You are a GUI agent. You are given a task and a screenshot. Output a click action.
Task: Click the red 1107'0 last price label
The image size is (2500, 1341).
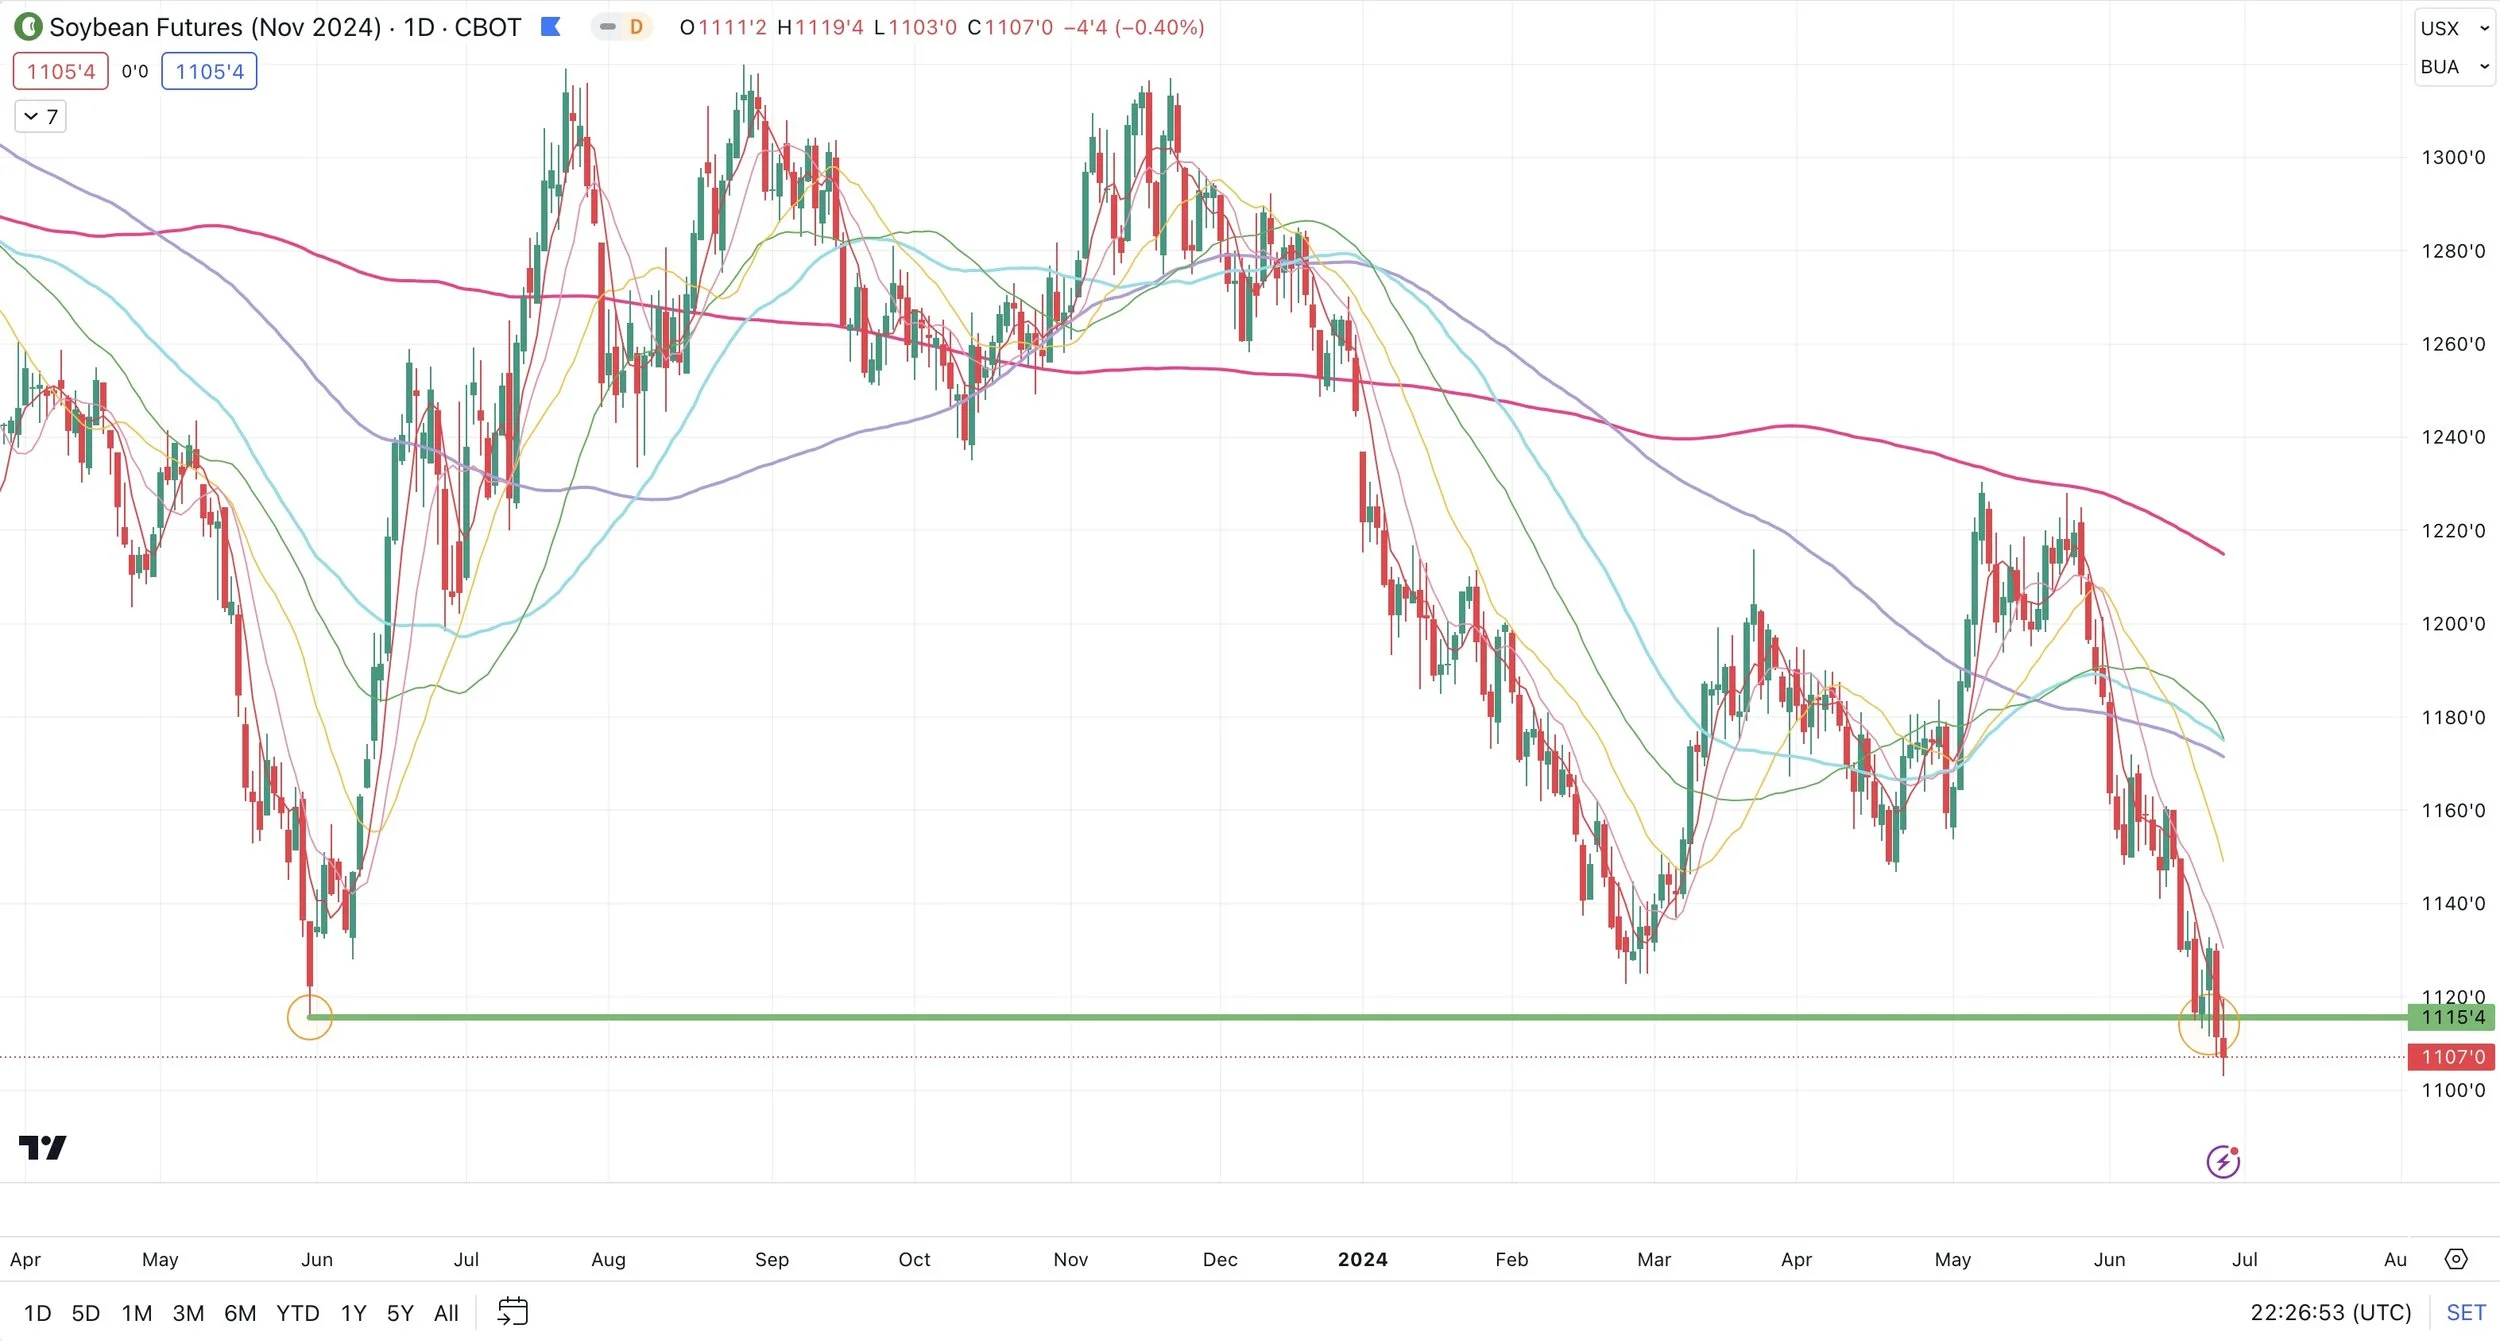2452,1057
